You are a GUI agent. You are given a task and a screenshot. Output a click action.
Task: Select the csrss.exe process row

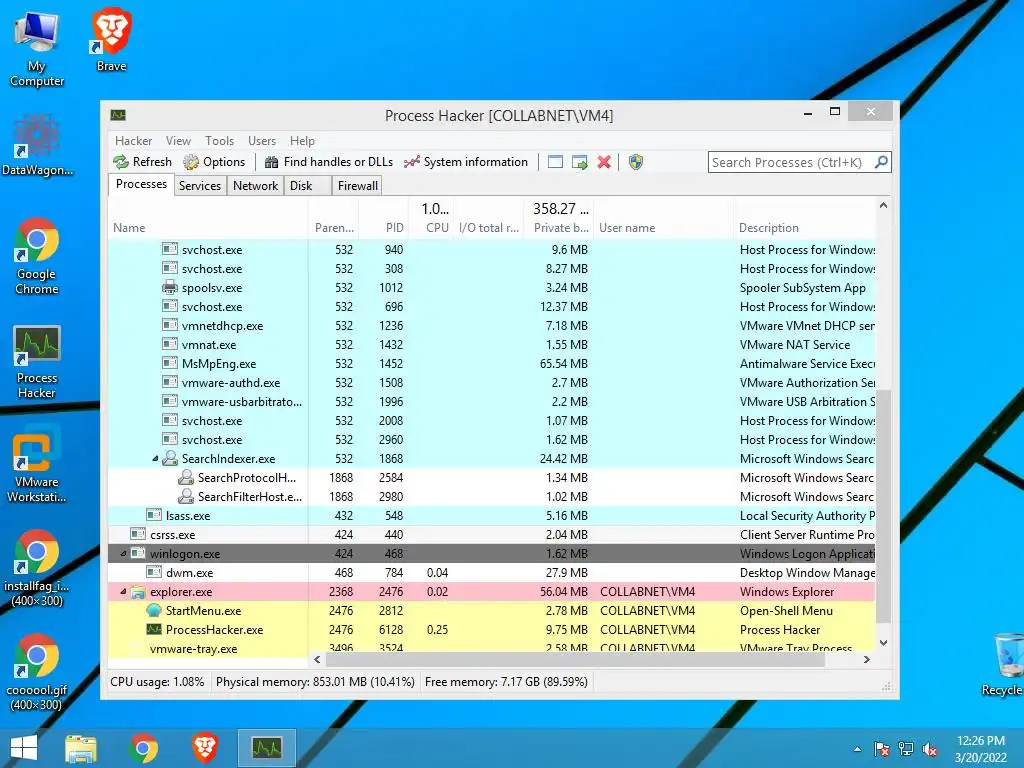[491, 535]
